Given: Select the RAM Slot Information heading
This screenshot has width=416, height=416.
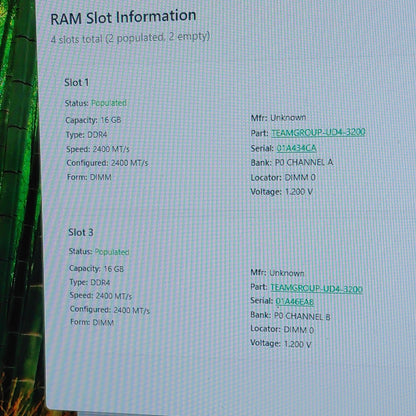Looking at the screenshot, I should [123, 17].
